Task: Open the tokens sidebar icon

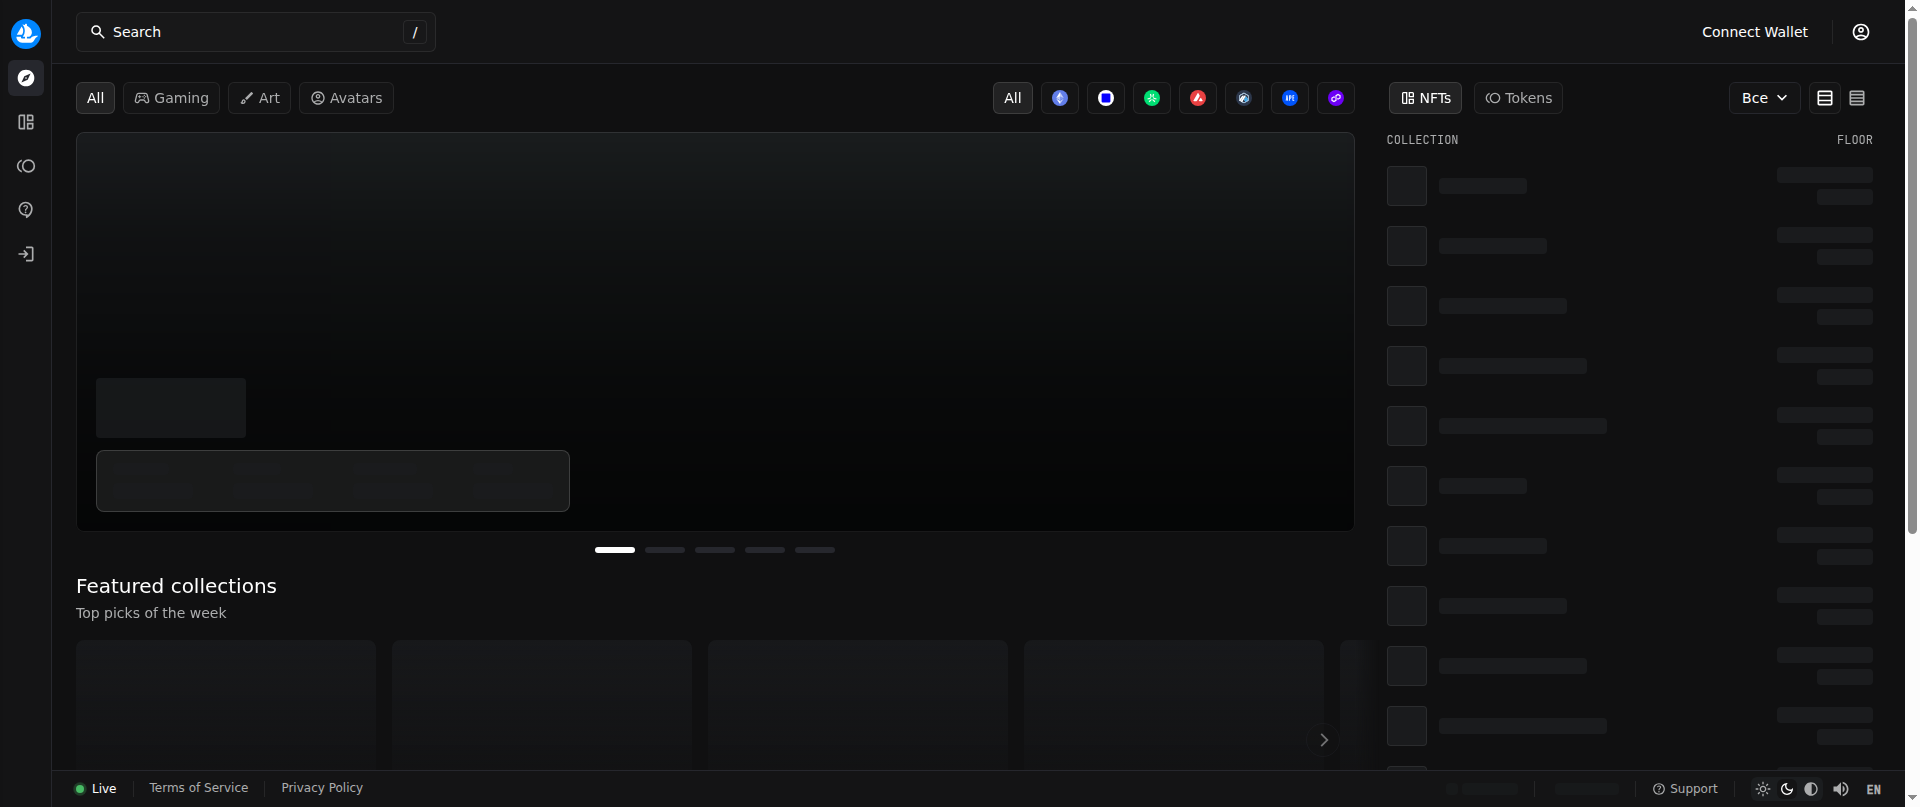Action: [x=26, y=166]
